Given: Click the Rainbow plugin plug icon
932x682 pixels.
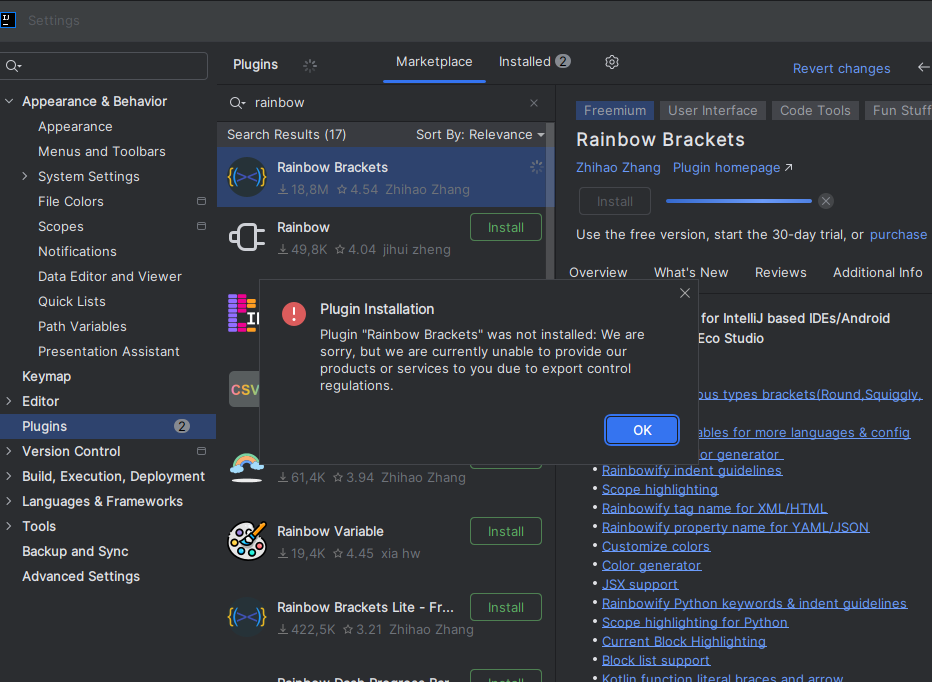Looking at the screenshot, I should pyautogui.click(x=247, y=237).
